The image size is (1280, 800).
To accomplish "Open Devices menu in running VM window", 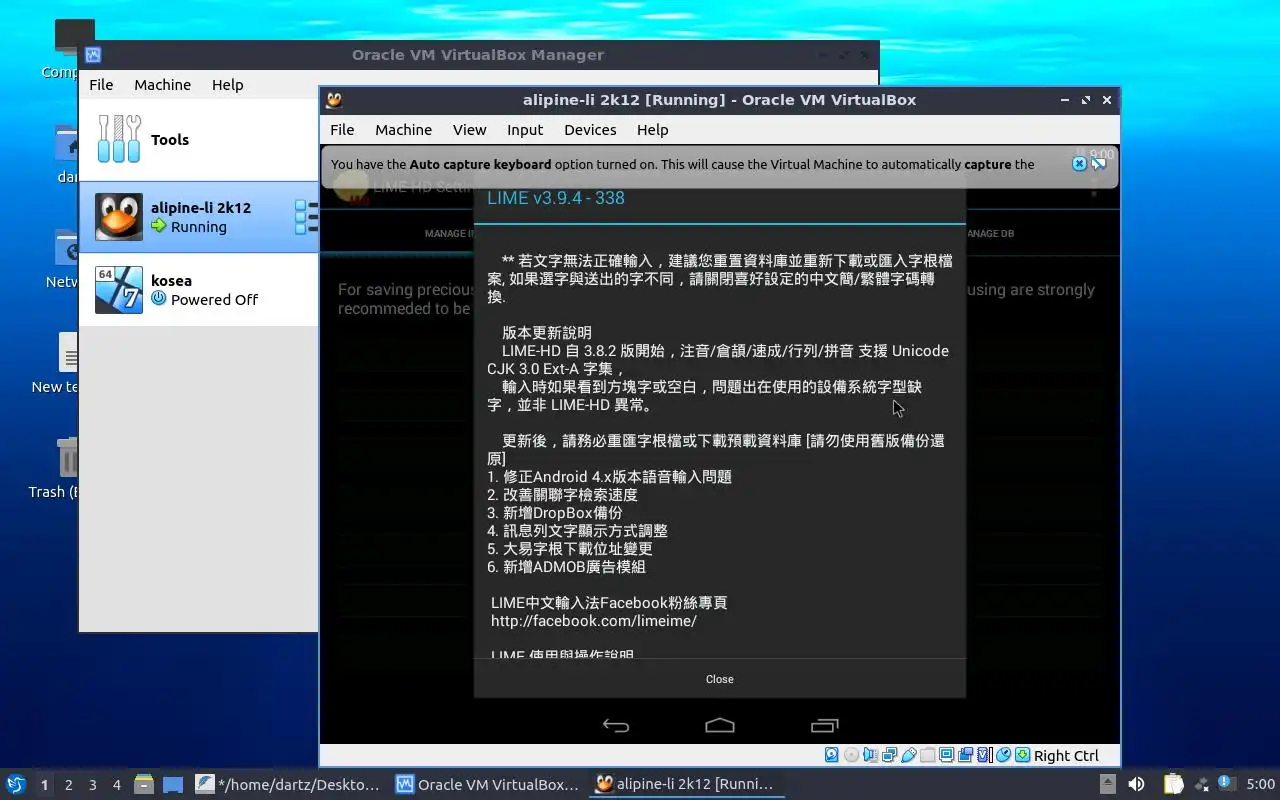I will pos(590,130).
